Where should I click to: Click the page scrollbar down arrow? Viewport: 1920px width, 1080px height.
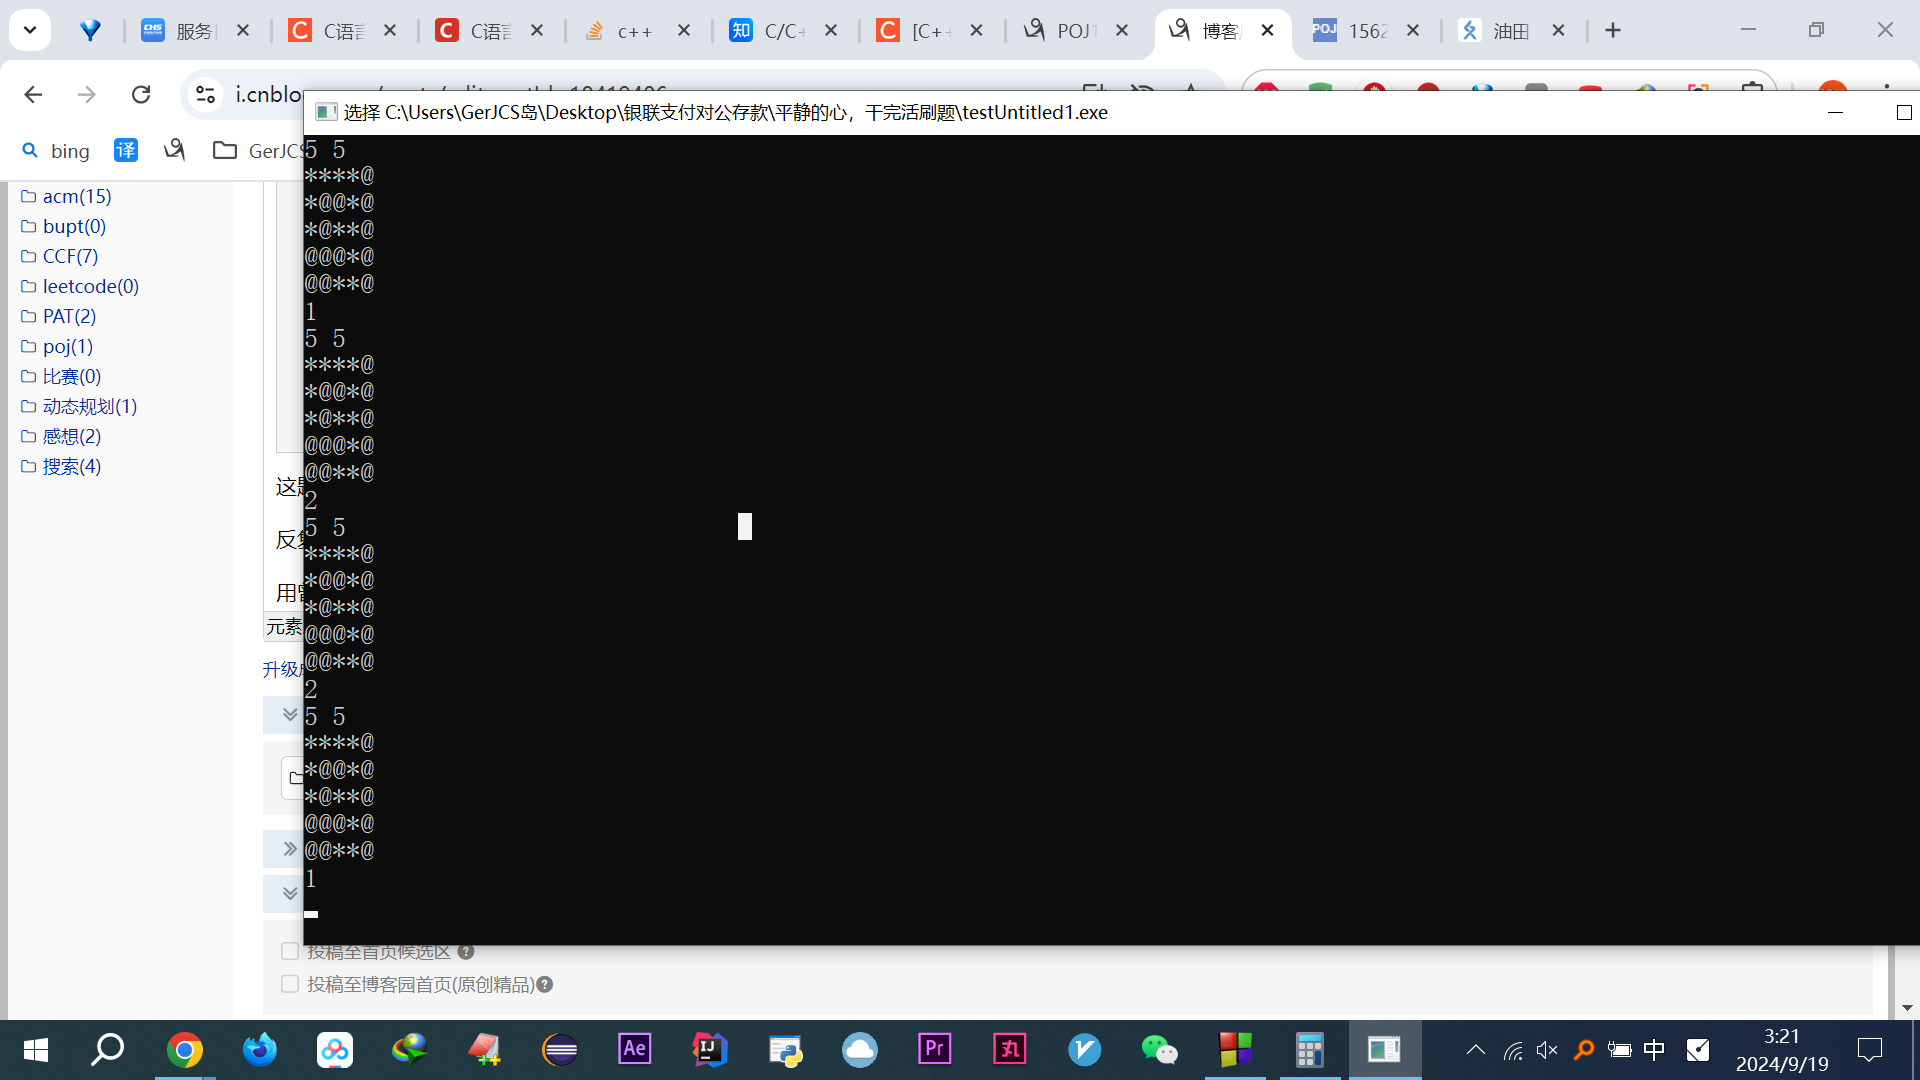coord(1906,1007)
